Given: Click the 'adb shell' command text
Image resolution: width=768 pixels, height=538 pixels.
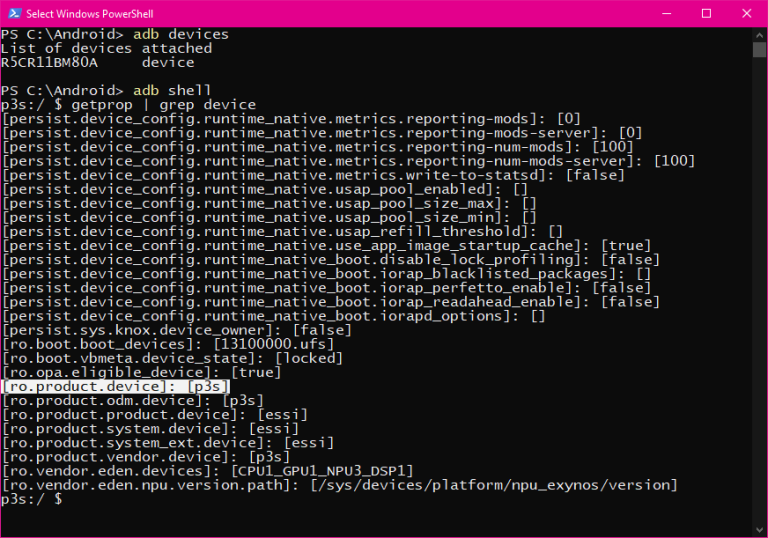Looking at the screenshot, I should coord(172,91).
